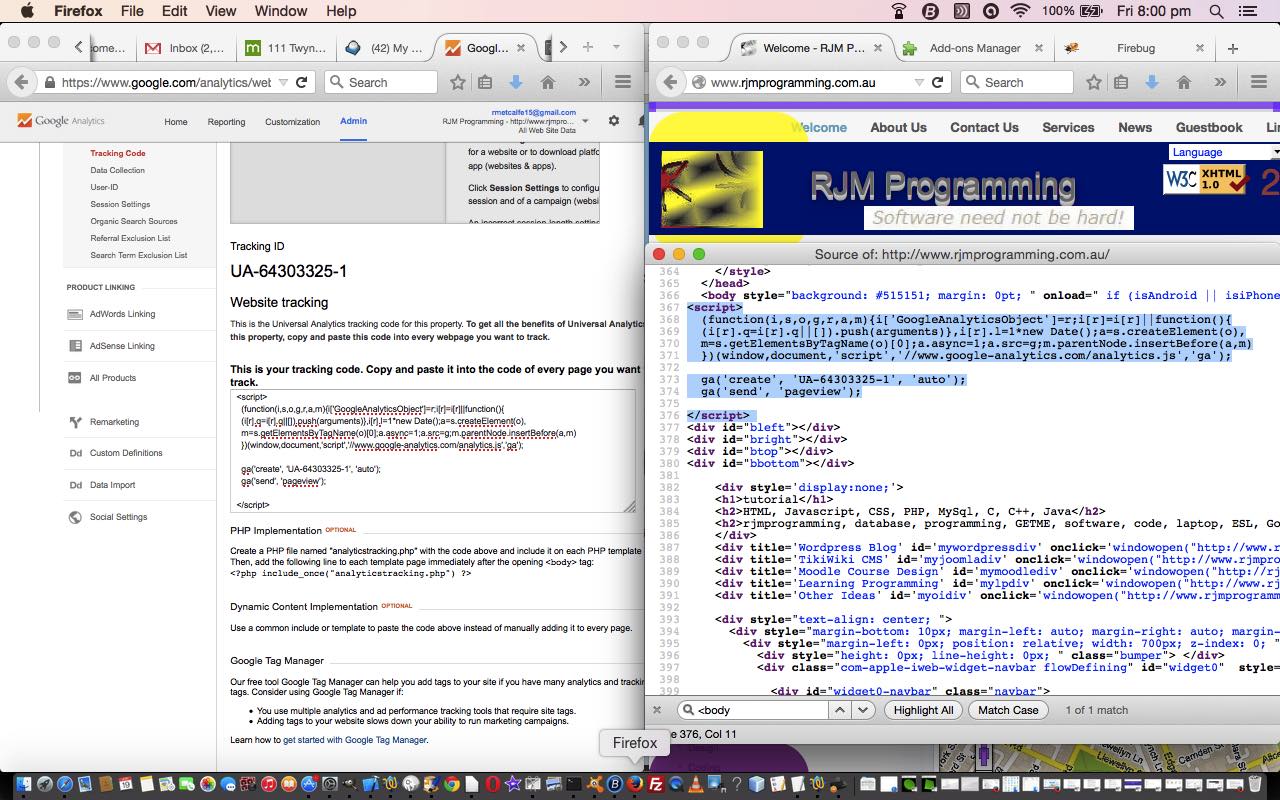This screenshot has width=1280, height=800.
Task: Close the Add-ons Manager tab
Action: point(1038,48)
